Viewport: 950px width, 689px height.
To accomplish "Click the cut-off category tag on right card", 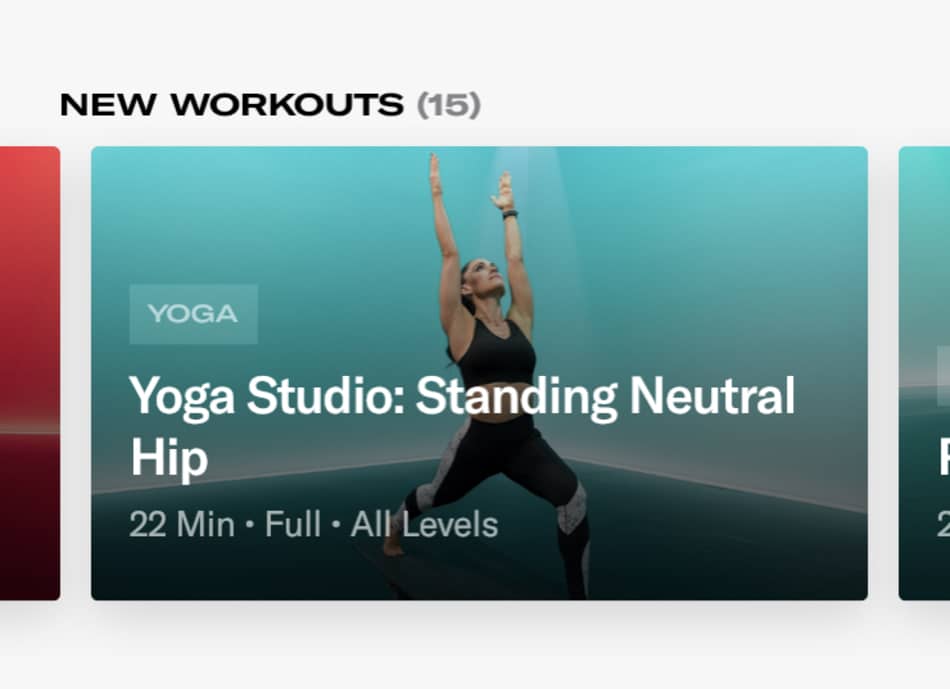I will click(943, 376).
